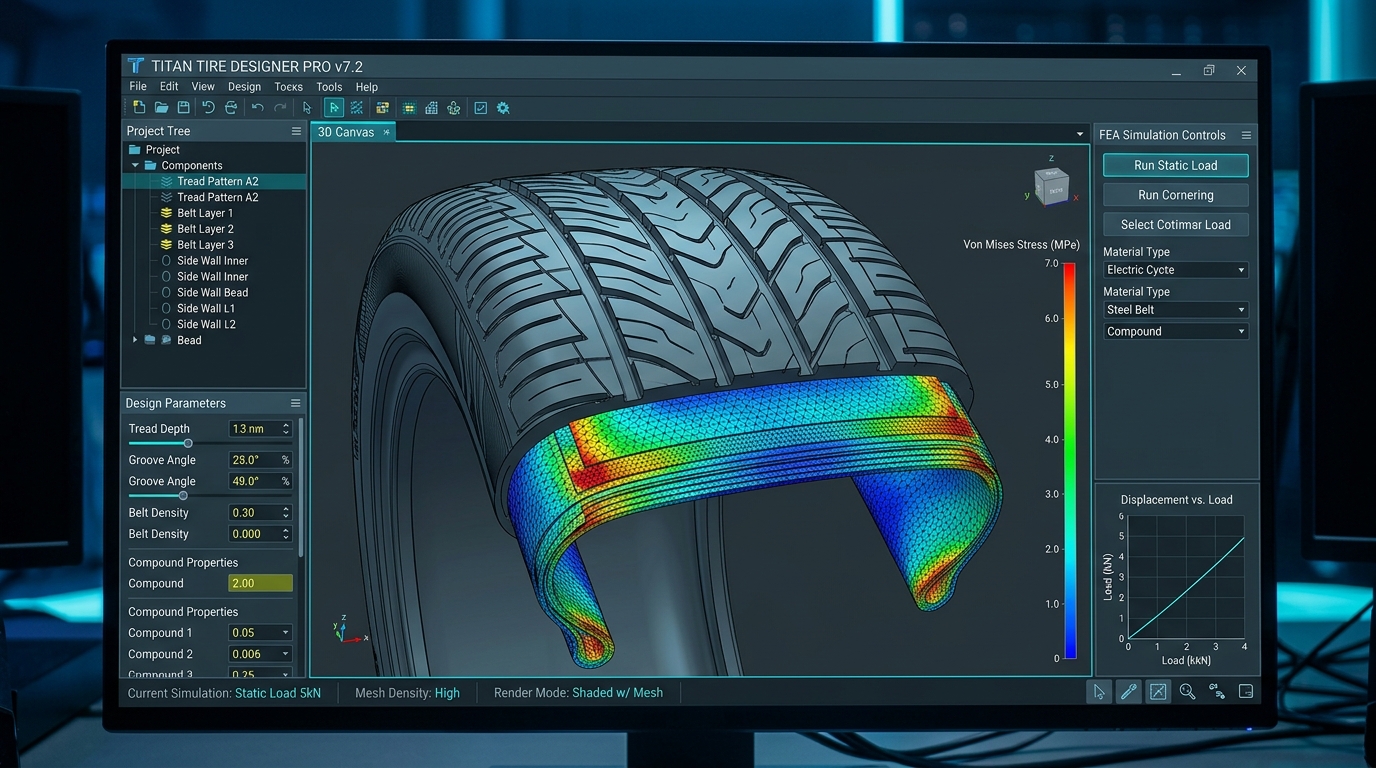This screenshot has width=1376, height=768.
Task: Open the Design menu
Action: 244,87
